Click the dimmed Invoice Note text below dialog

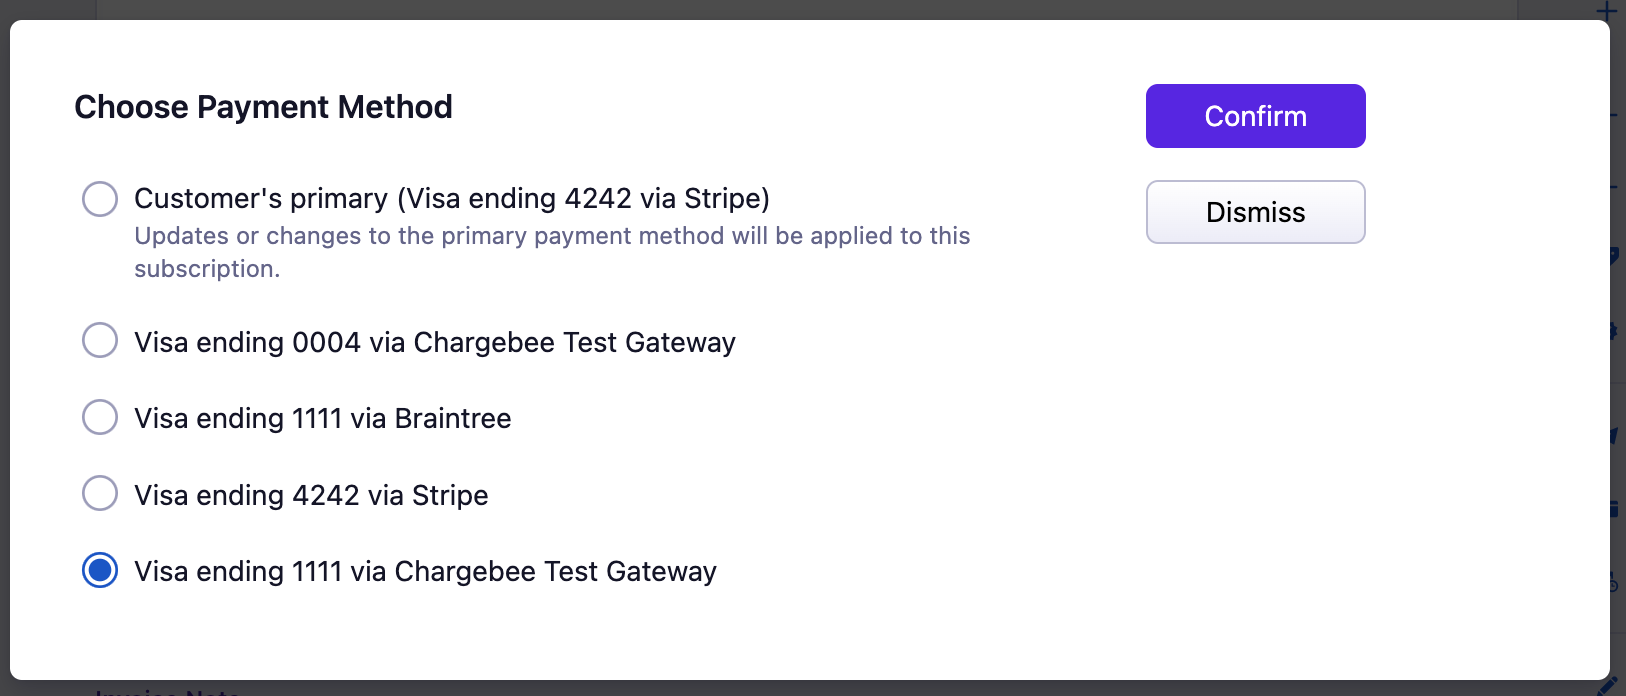click(167, 691)
